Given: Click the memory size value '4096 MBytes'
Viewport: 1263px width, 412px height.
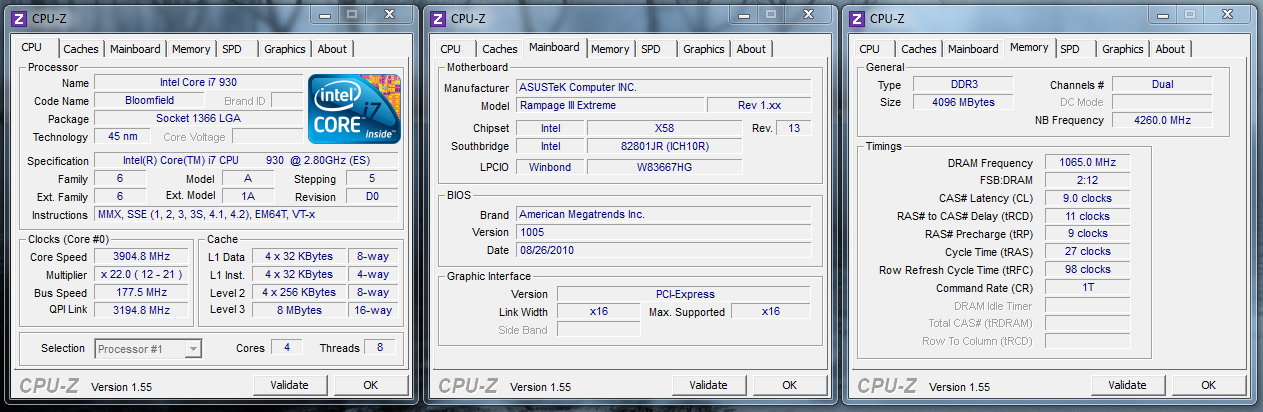Looking at the screenshot, I should click(x=962, y=103).
